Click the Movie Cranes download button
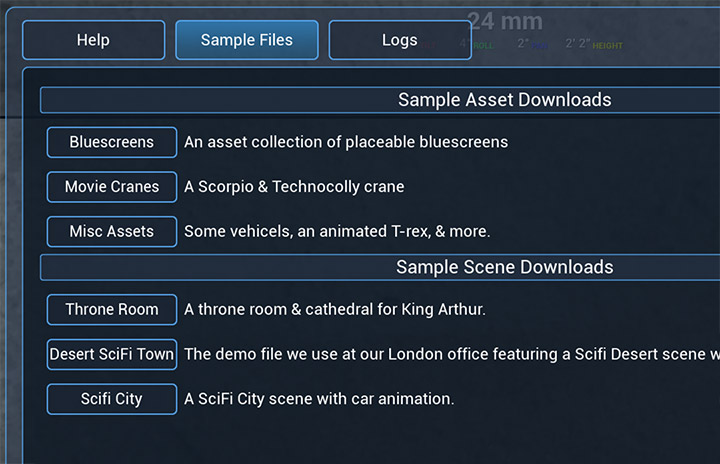 112,187
